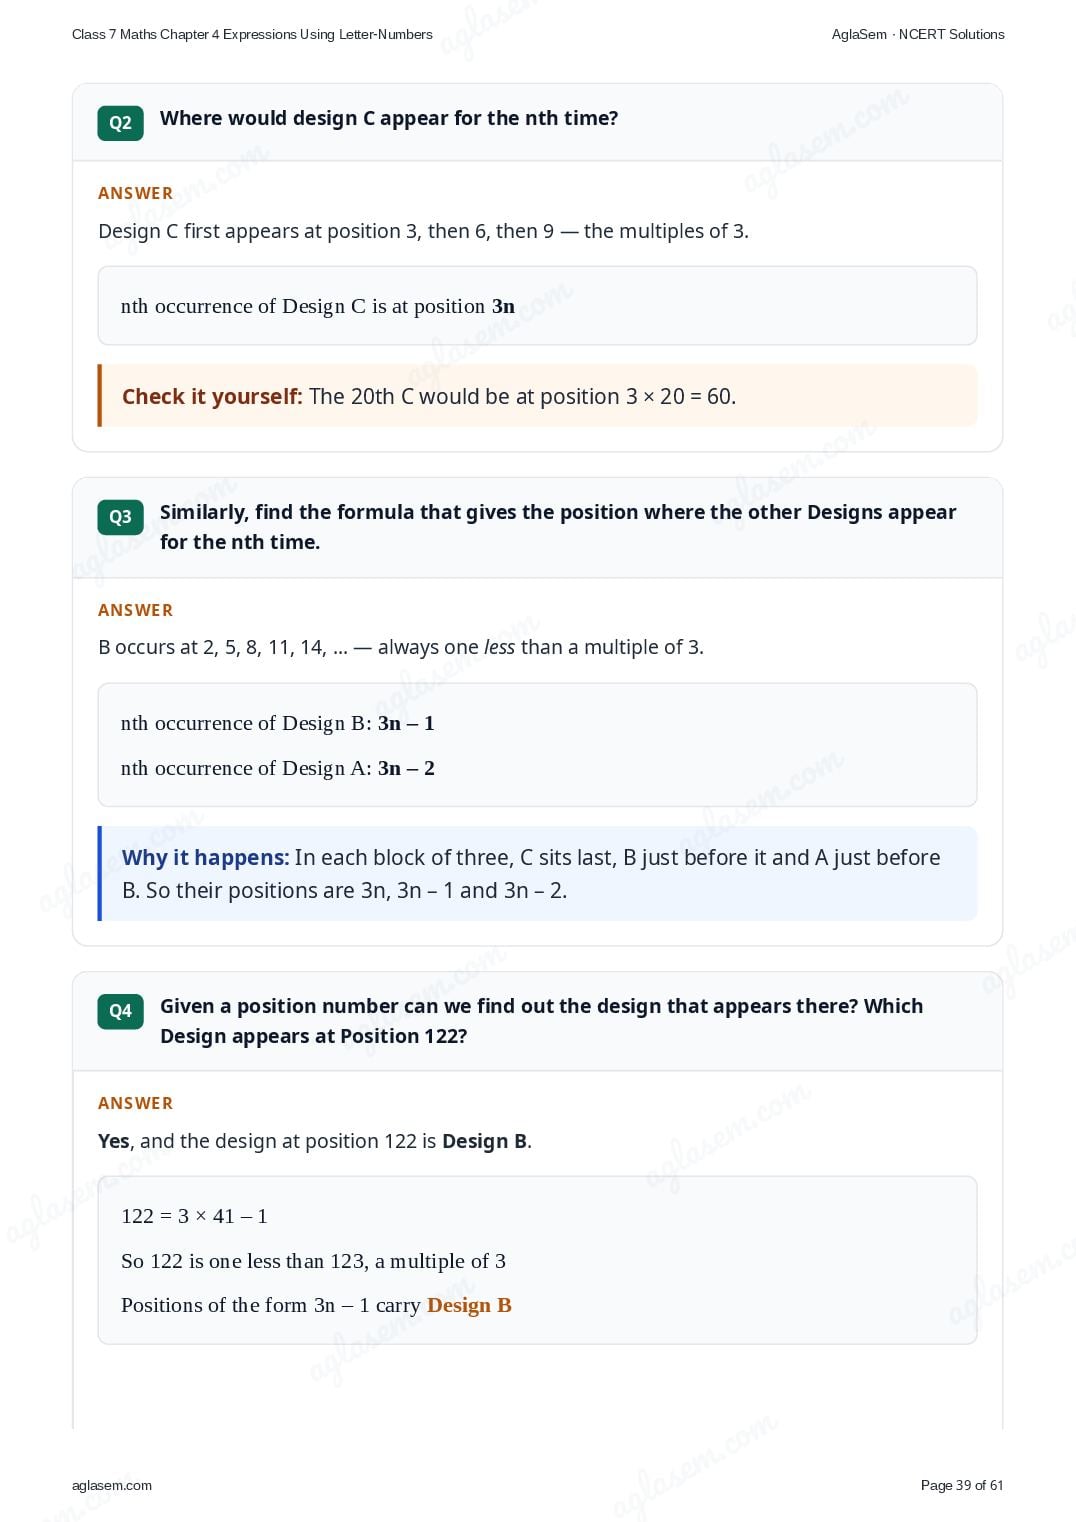Click the aglasem.com footer link
This screenshot has width=1076, height=1522.
(112, 1485)
